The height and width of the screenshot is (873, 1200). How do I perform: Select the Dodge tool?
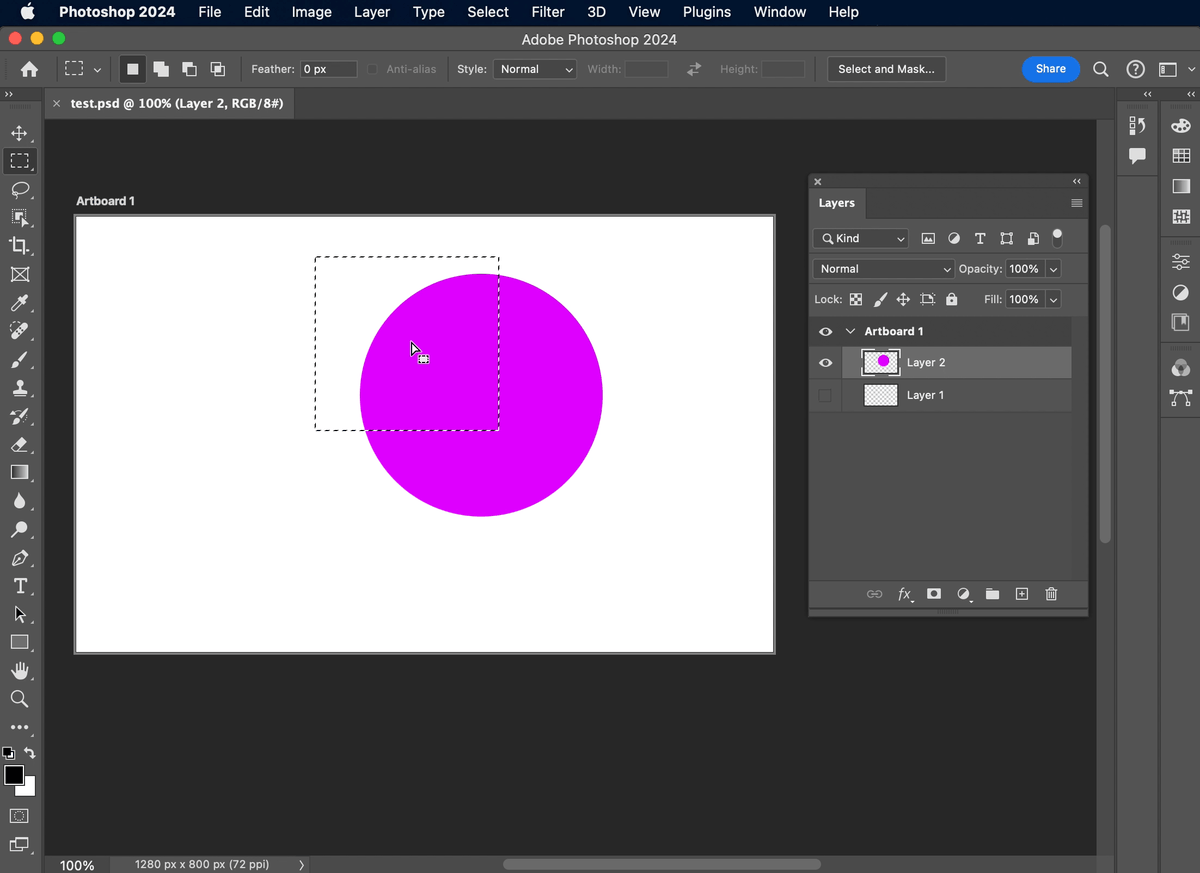coord(20,529)
